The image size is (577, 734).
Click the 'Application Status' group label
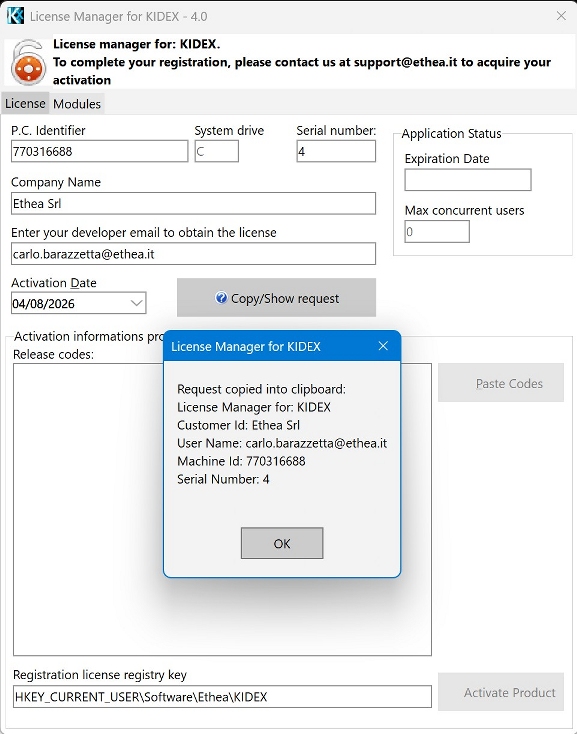pyautogui.click(x=451, y=133)
